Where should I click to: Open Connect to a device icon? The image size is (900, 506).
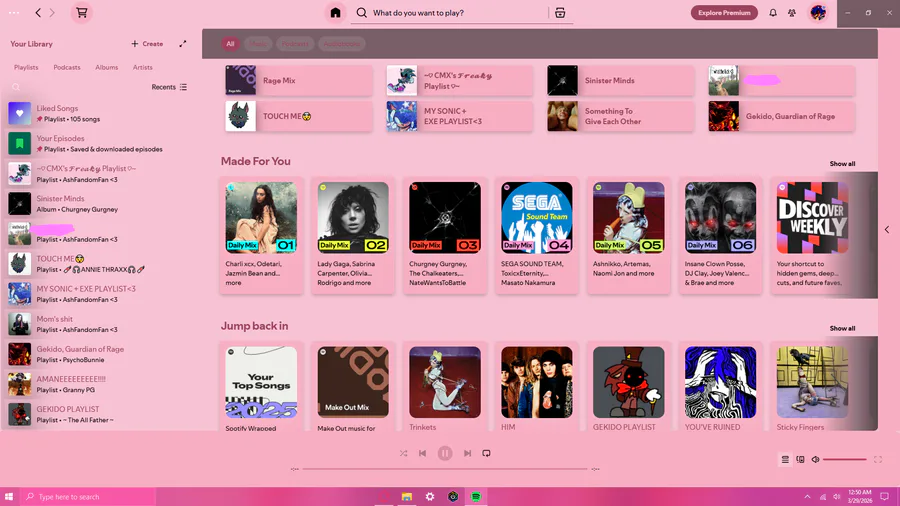[x=800, y=460]
